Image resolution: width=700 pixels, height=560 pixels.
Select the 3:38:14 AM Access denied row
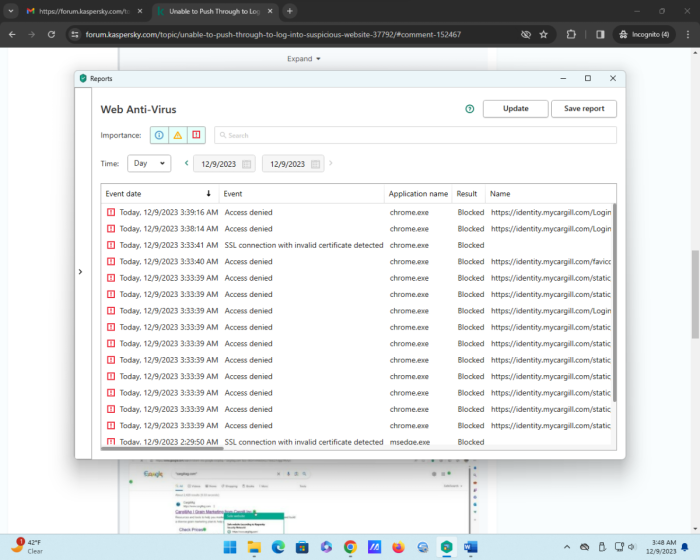[x=357, y=229]
